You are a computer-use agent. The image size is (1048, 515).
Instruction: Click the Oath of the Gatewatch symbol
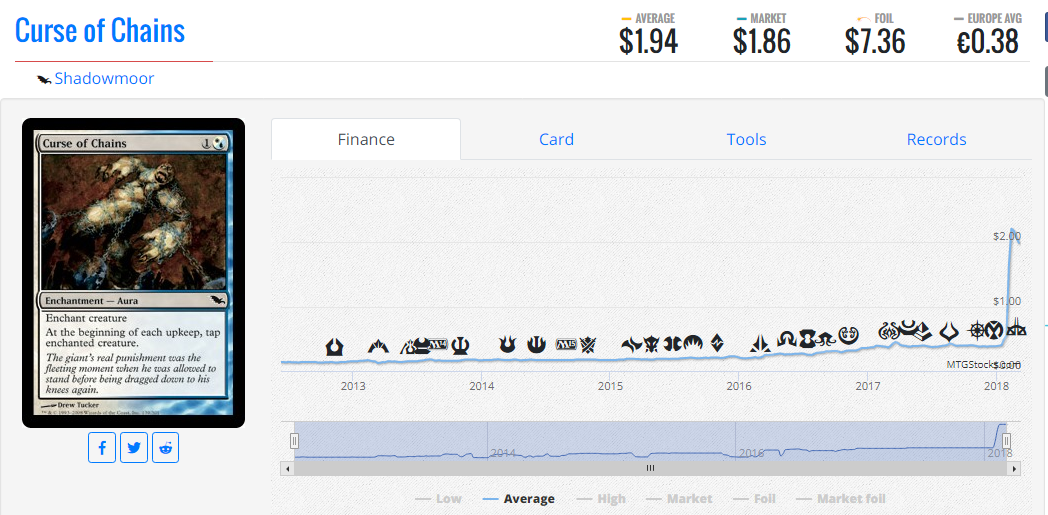coord(760,343)
